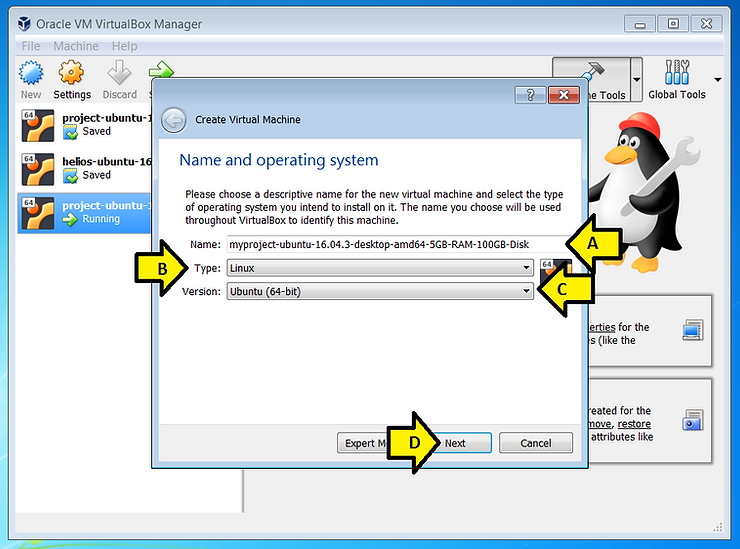
Task: Open Global Tools in the manager toolbar
Action: click(x=677, y=79)
